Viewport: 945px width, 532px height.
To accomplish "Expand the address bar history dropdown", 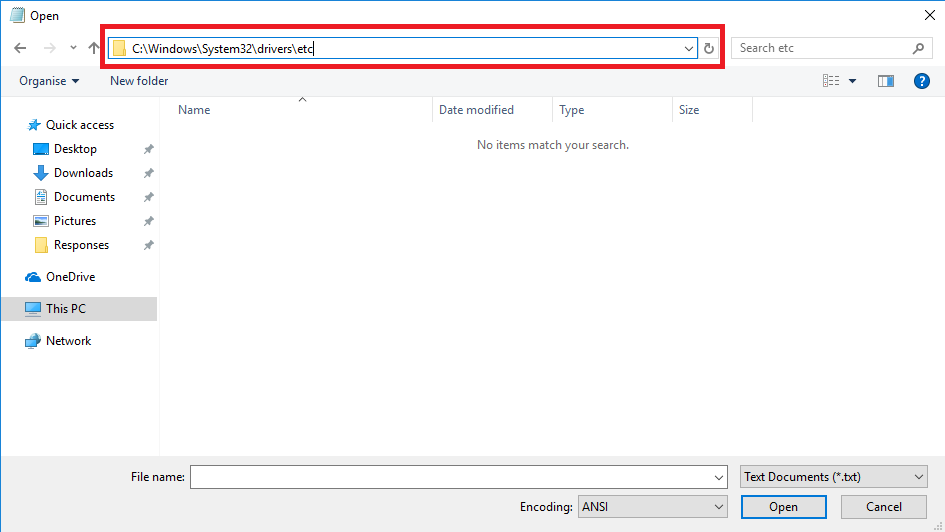I will click(688, 48).
